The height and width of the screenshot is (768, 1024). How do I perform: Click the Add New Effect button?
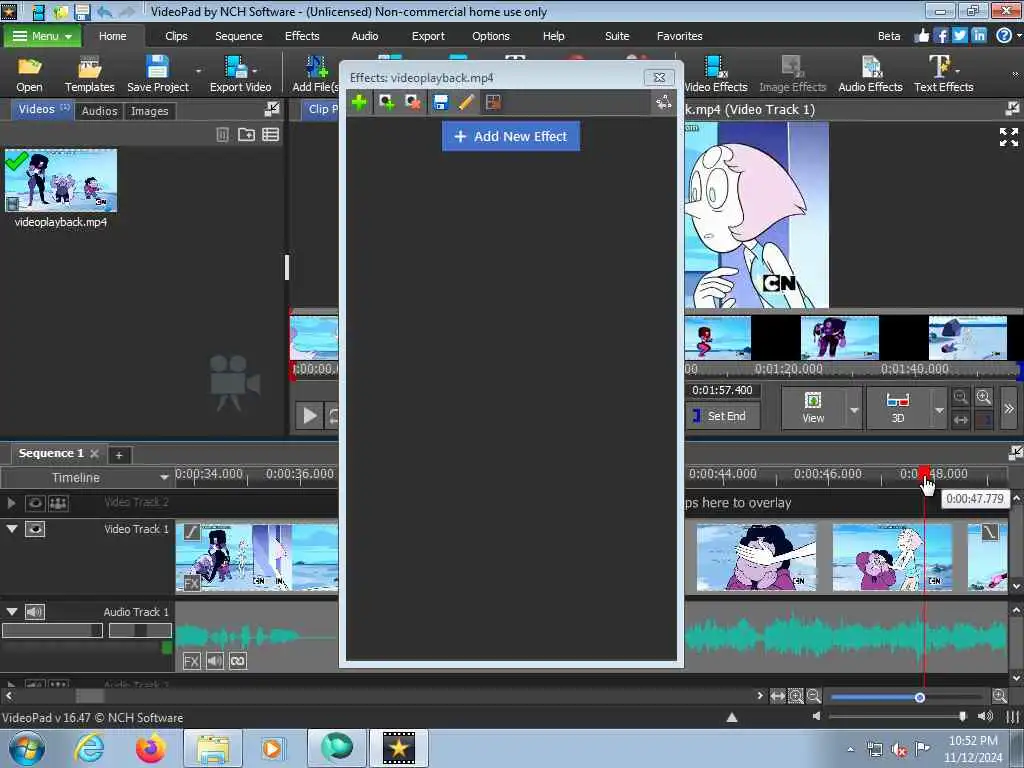[x=511, y=136]
